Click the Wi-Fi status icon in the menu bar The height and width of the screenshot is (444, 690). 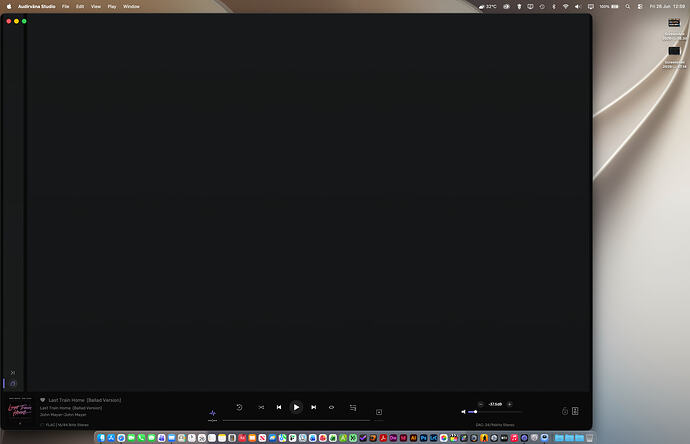coord(566,7)
